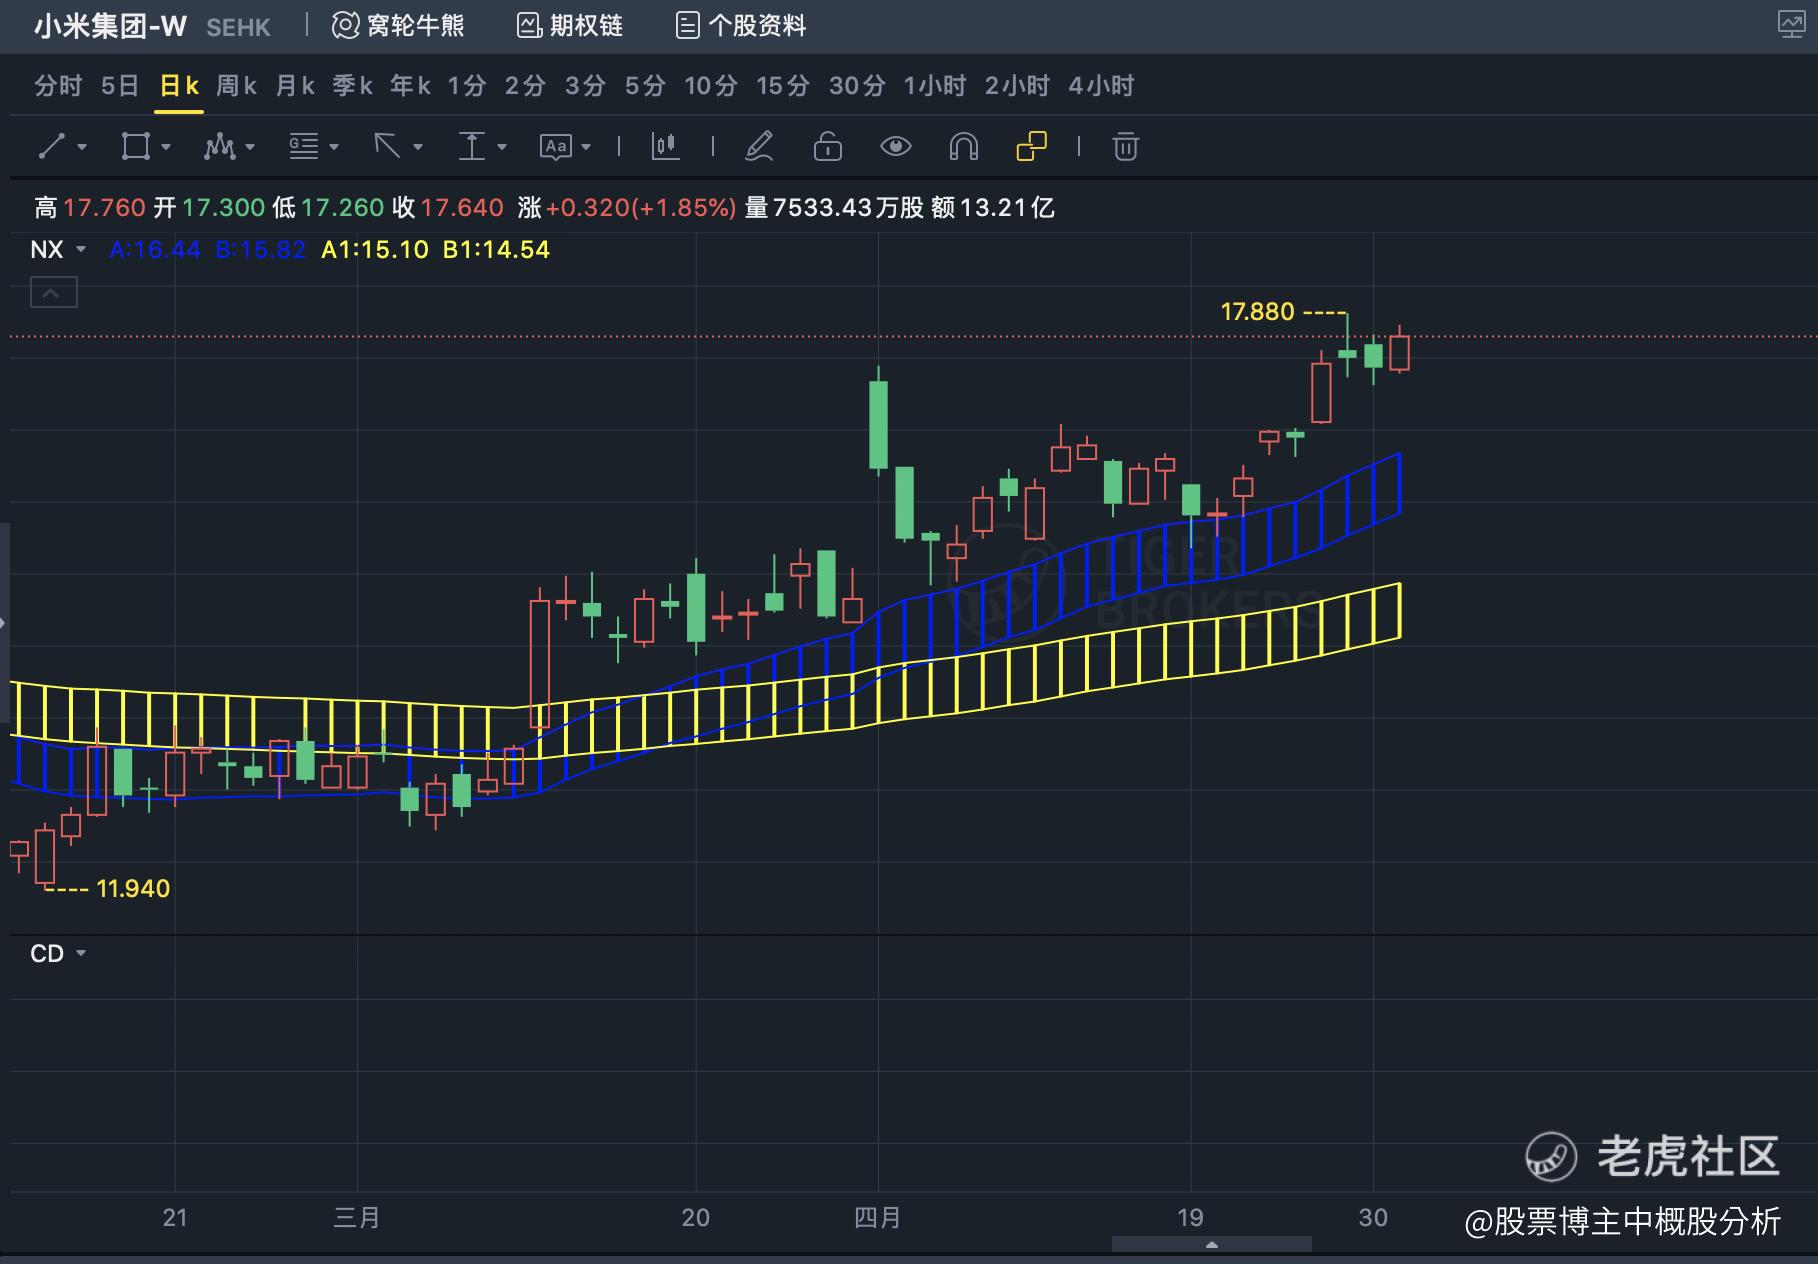Switch to the 周k weekly chart tab
The height and width of the screenshot is (1264, 1818).
click(236, 86)
